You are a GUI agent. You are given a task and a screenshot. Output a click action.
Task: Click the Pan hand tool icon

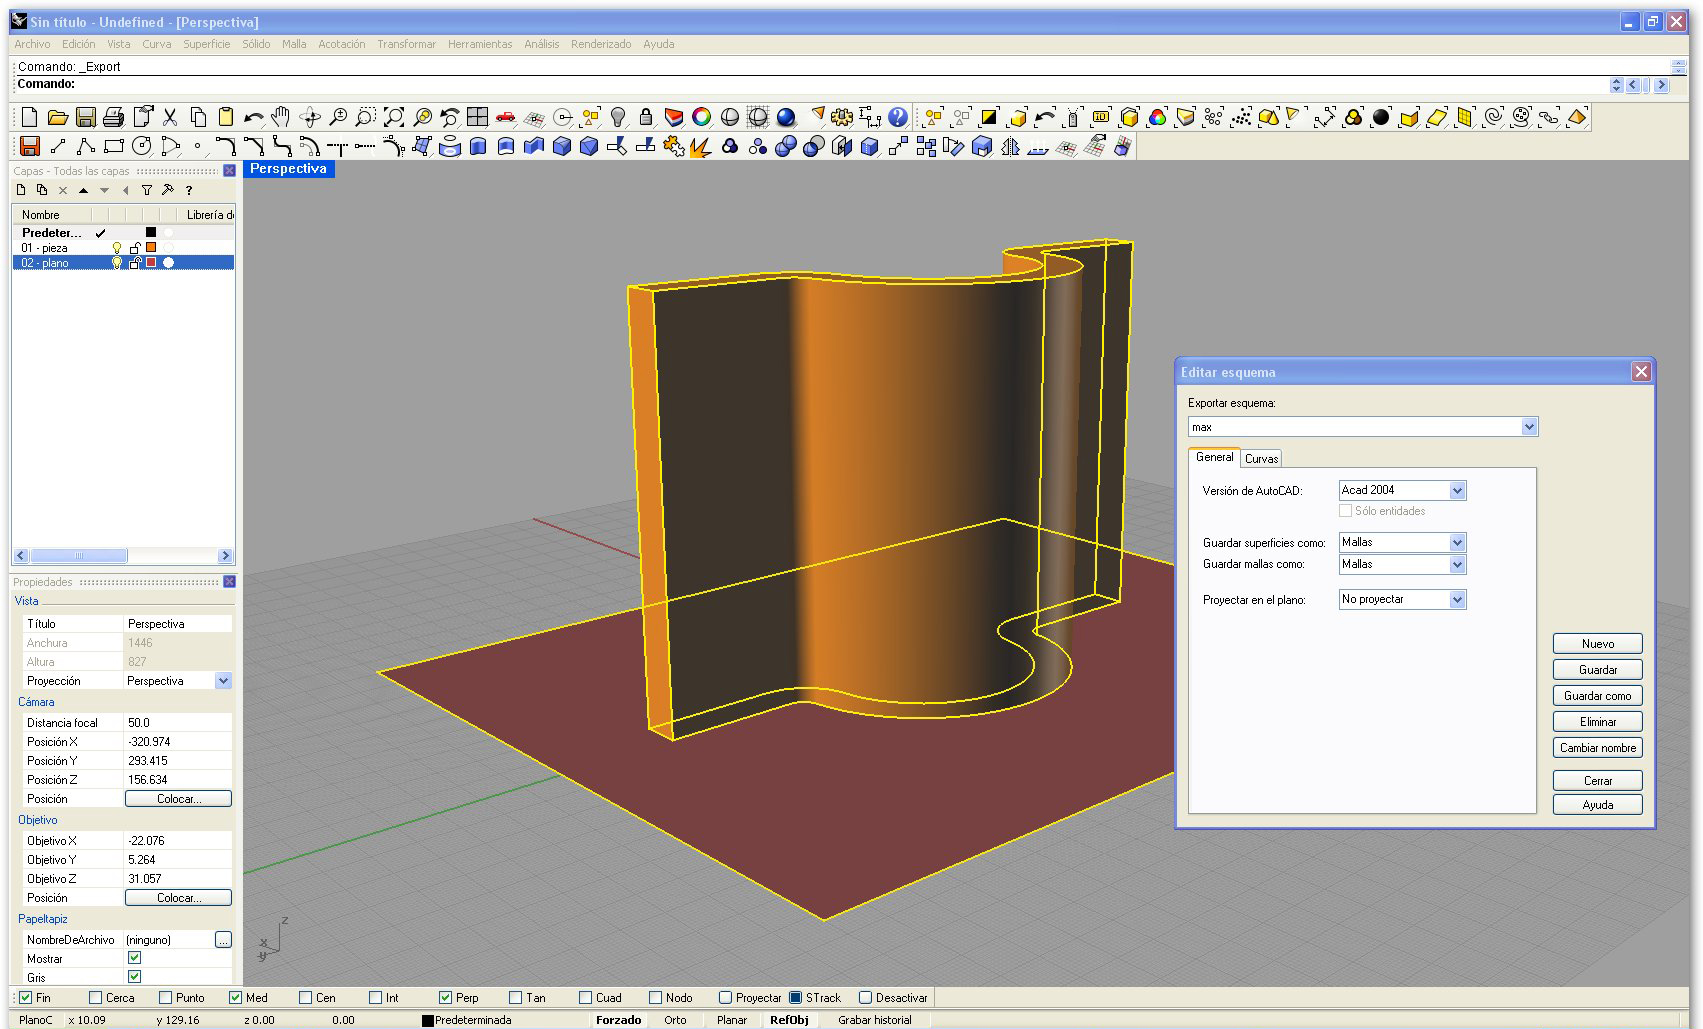281,117
